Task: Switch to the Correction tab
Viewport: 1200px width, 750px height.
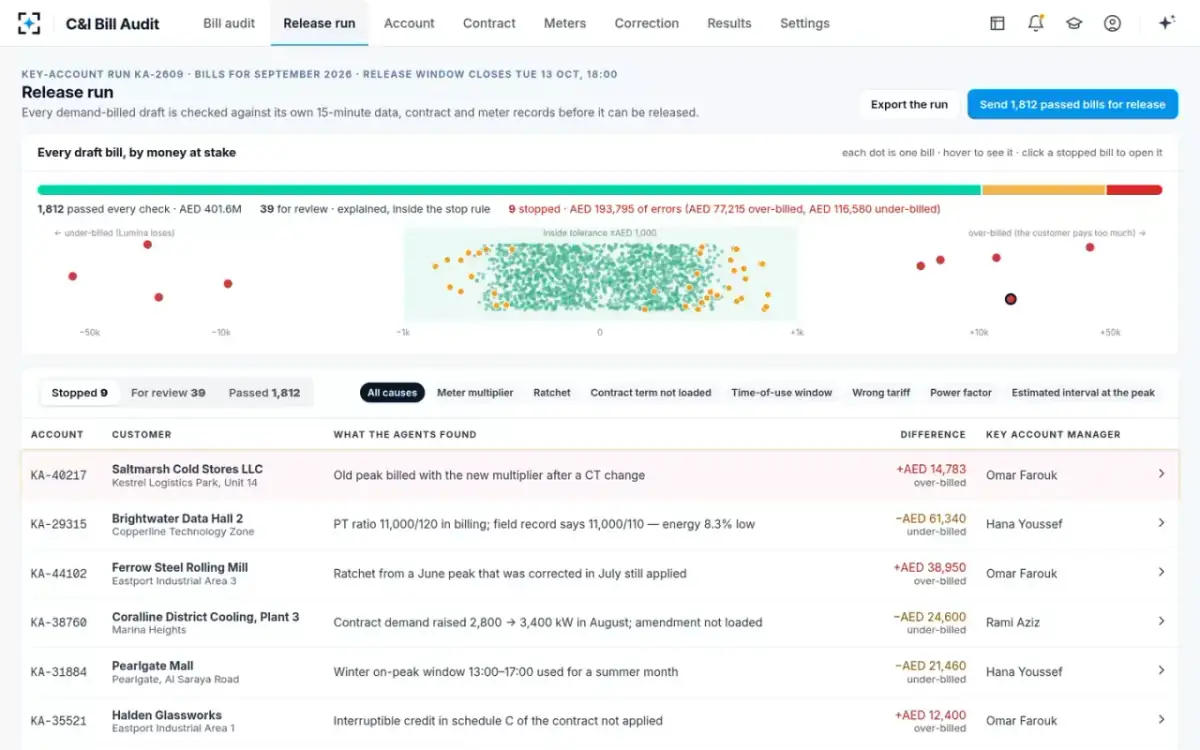Action: [647, 23]
